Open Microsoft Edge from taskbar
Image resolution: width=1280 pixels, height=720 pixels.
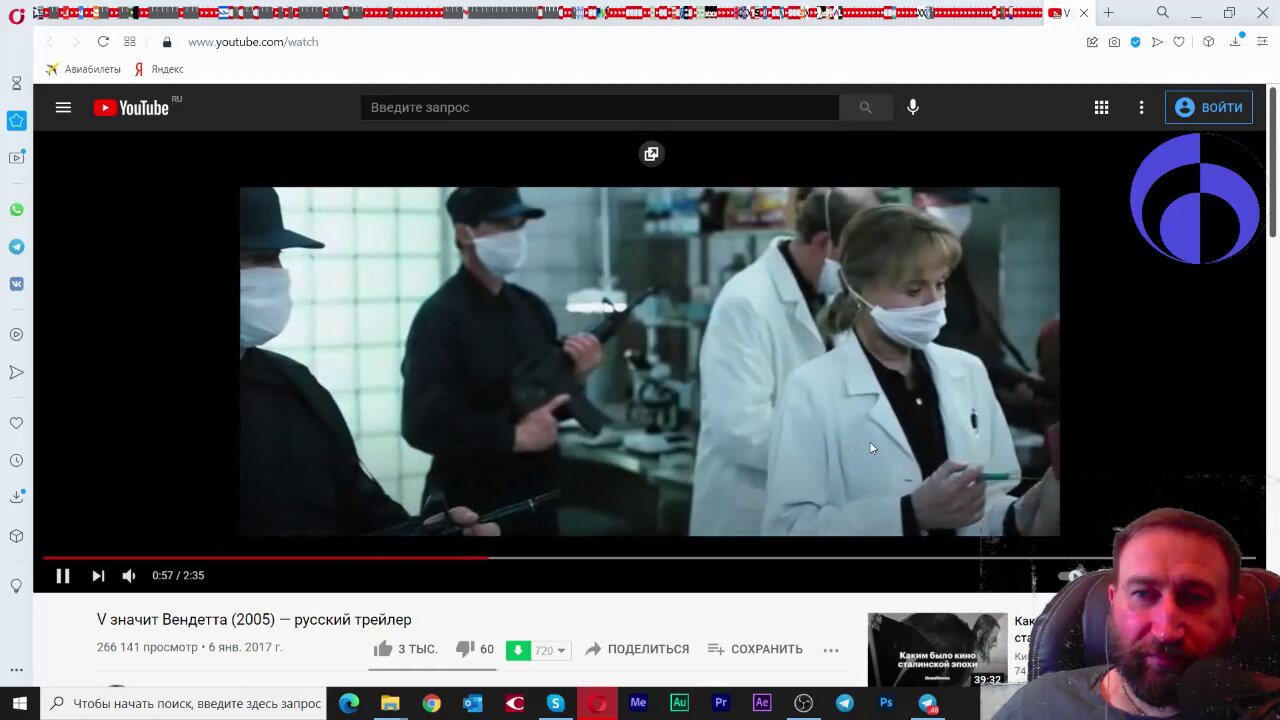348,703
